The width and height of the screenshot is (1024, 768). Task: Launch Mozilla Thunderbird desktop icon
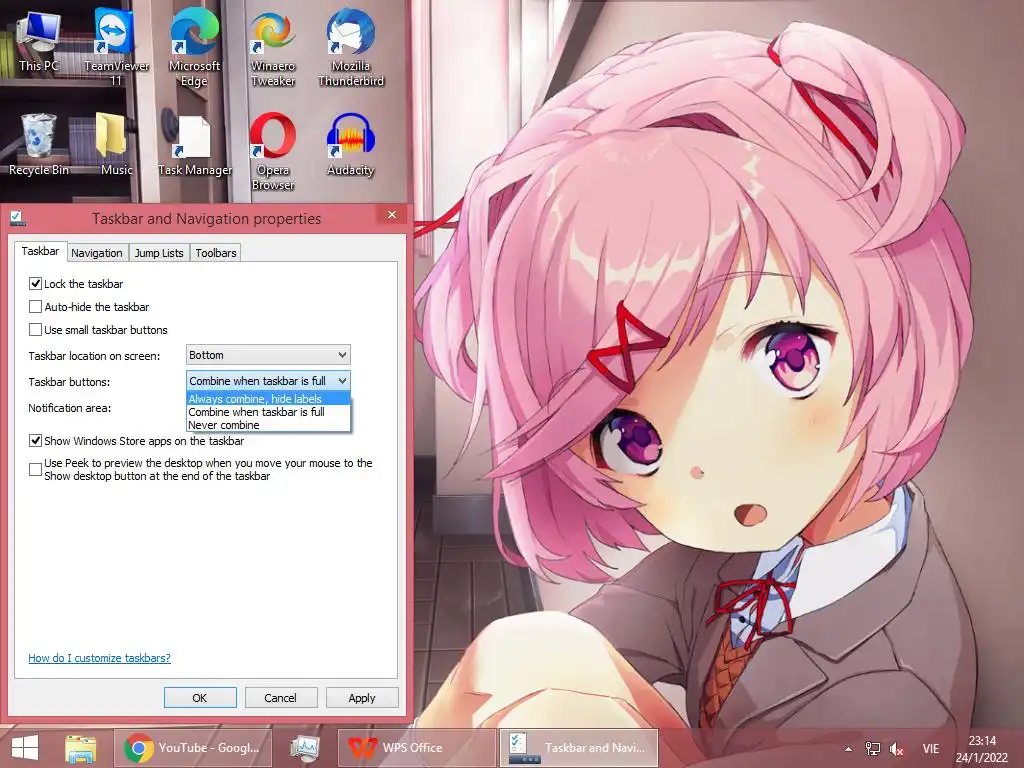pos(351,47)
